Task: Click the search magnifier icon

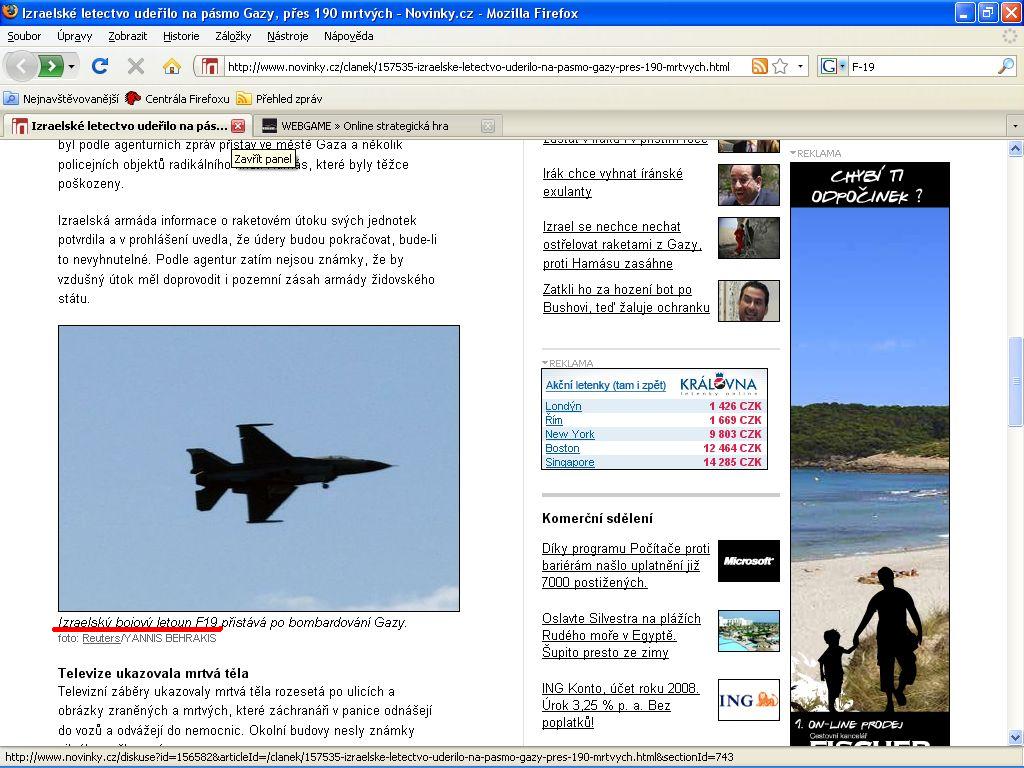Action: pyautogui.click(x=1006, y=66)
